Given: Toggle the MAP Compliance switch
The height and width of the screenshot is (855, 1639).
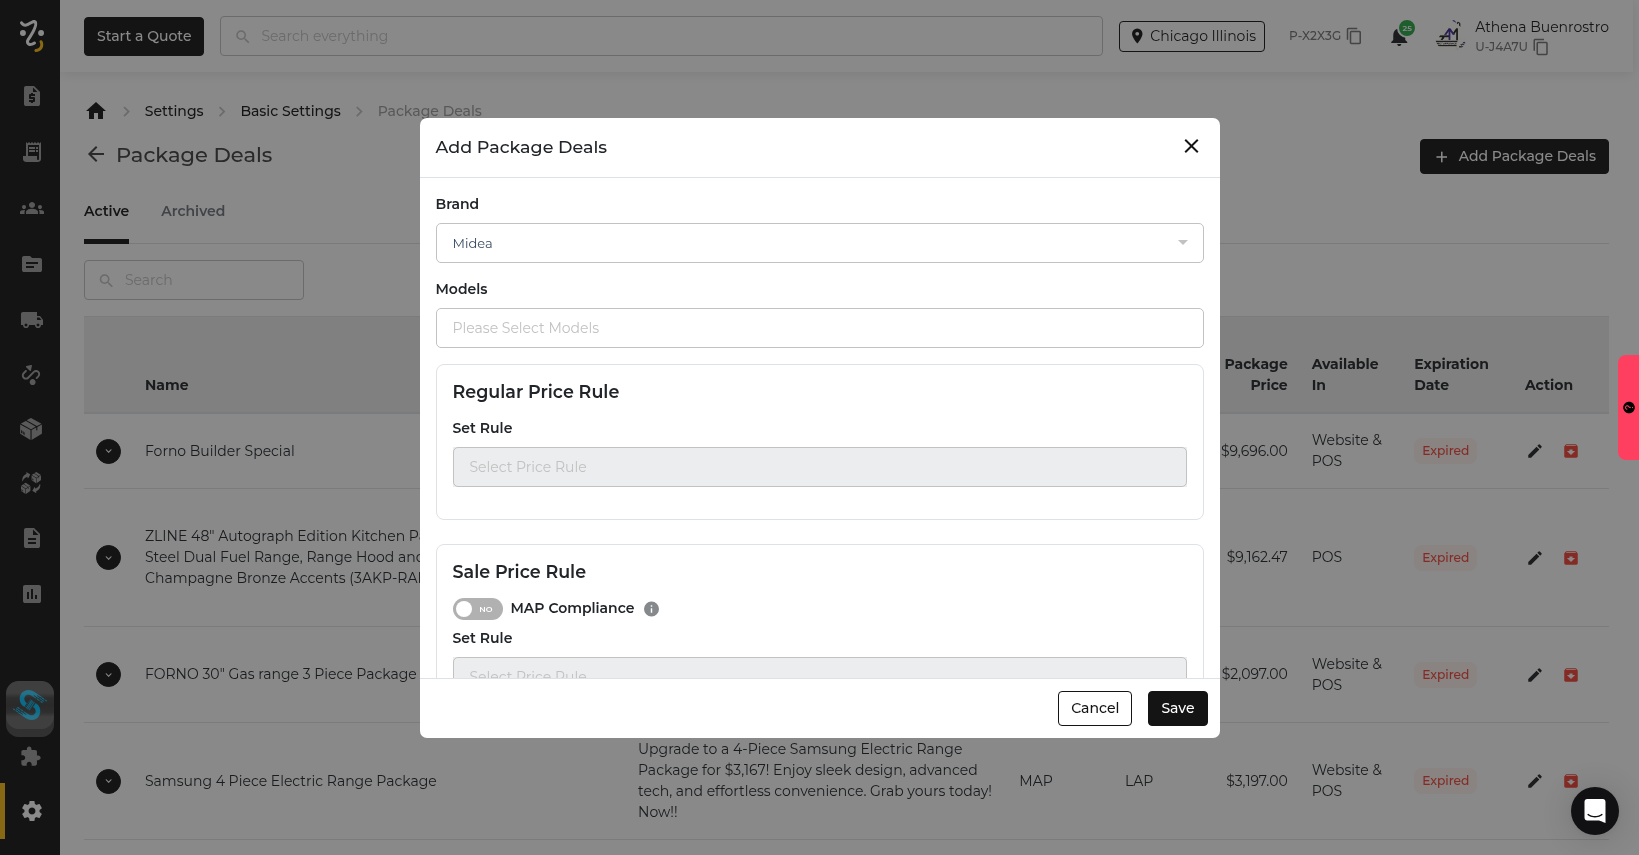Looking at the screenshot, I should (x=477, y=609).
